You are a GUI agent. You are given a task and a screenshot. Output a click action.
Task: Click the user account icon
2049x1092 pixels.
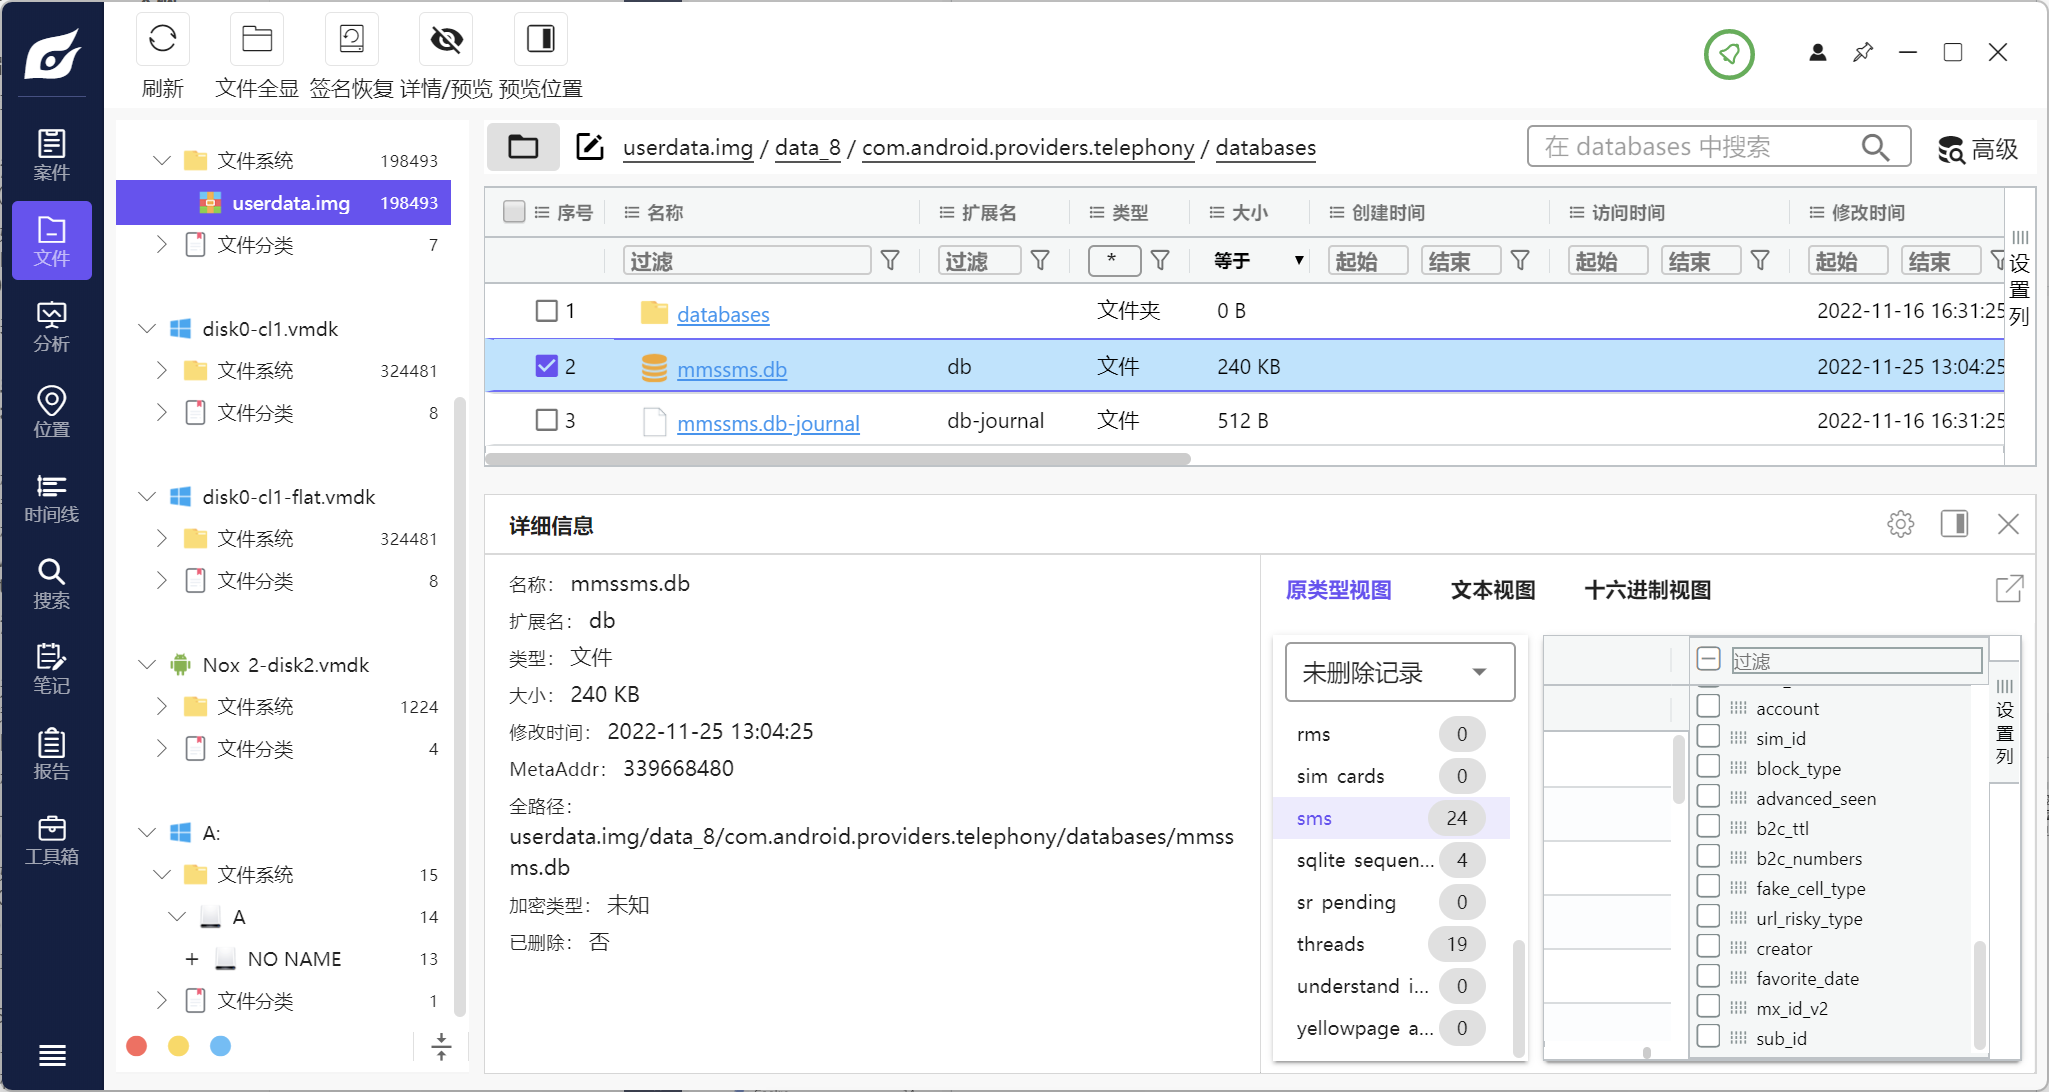pos(1818,52)
